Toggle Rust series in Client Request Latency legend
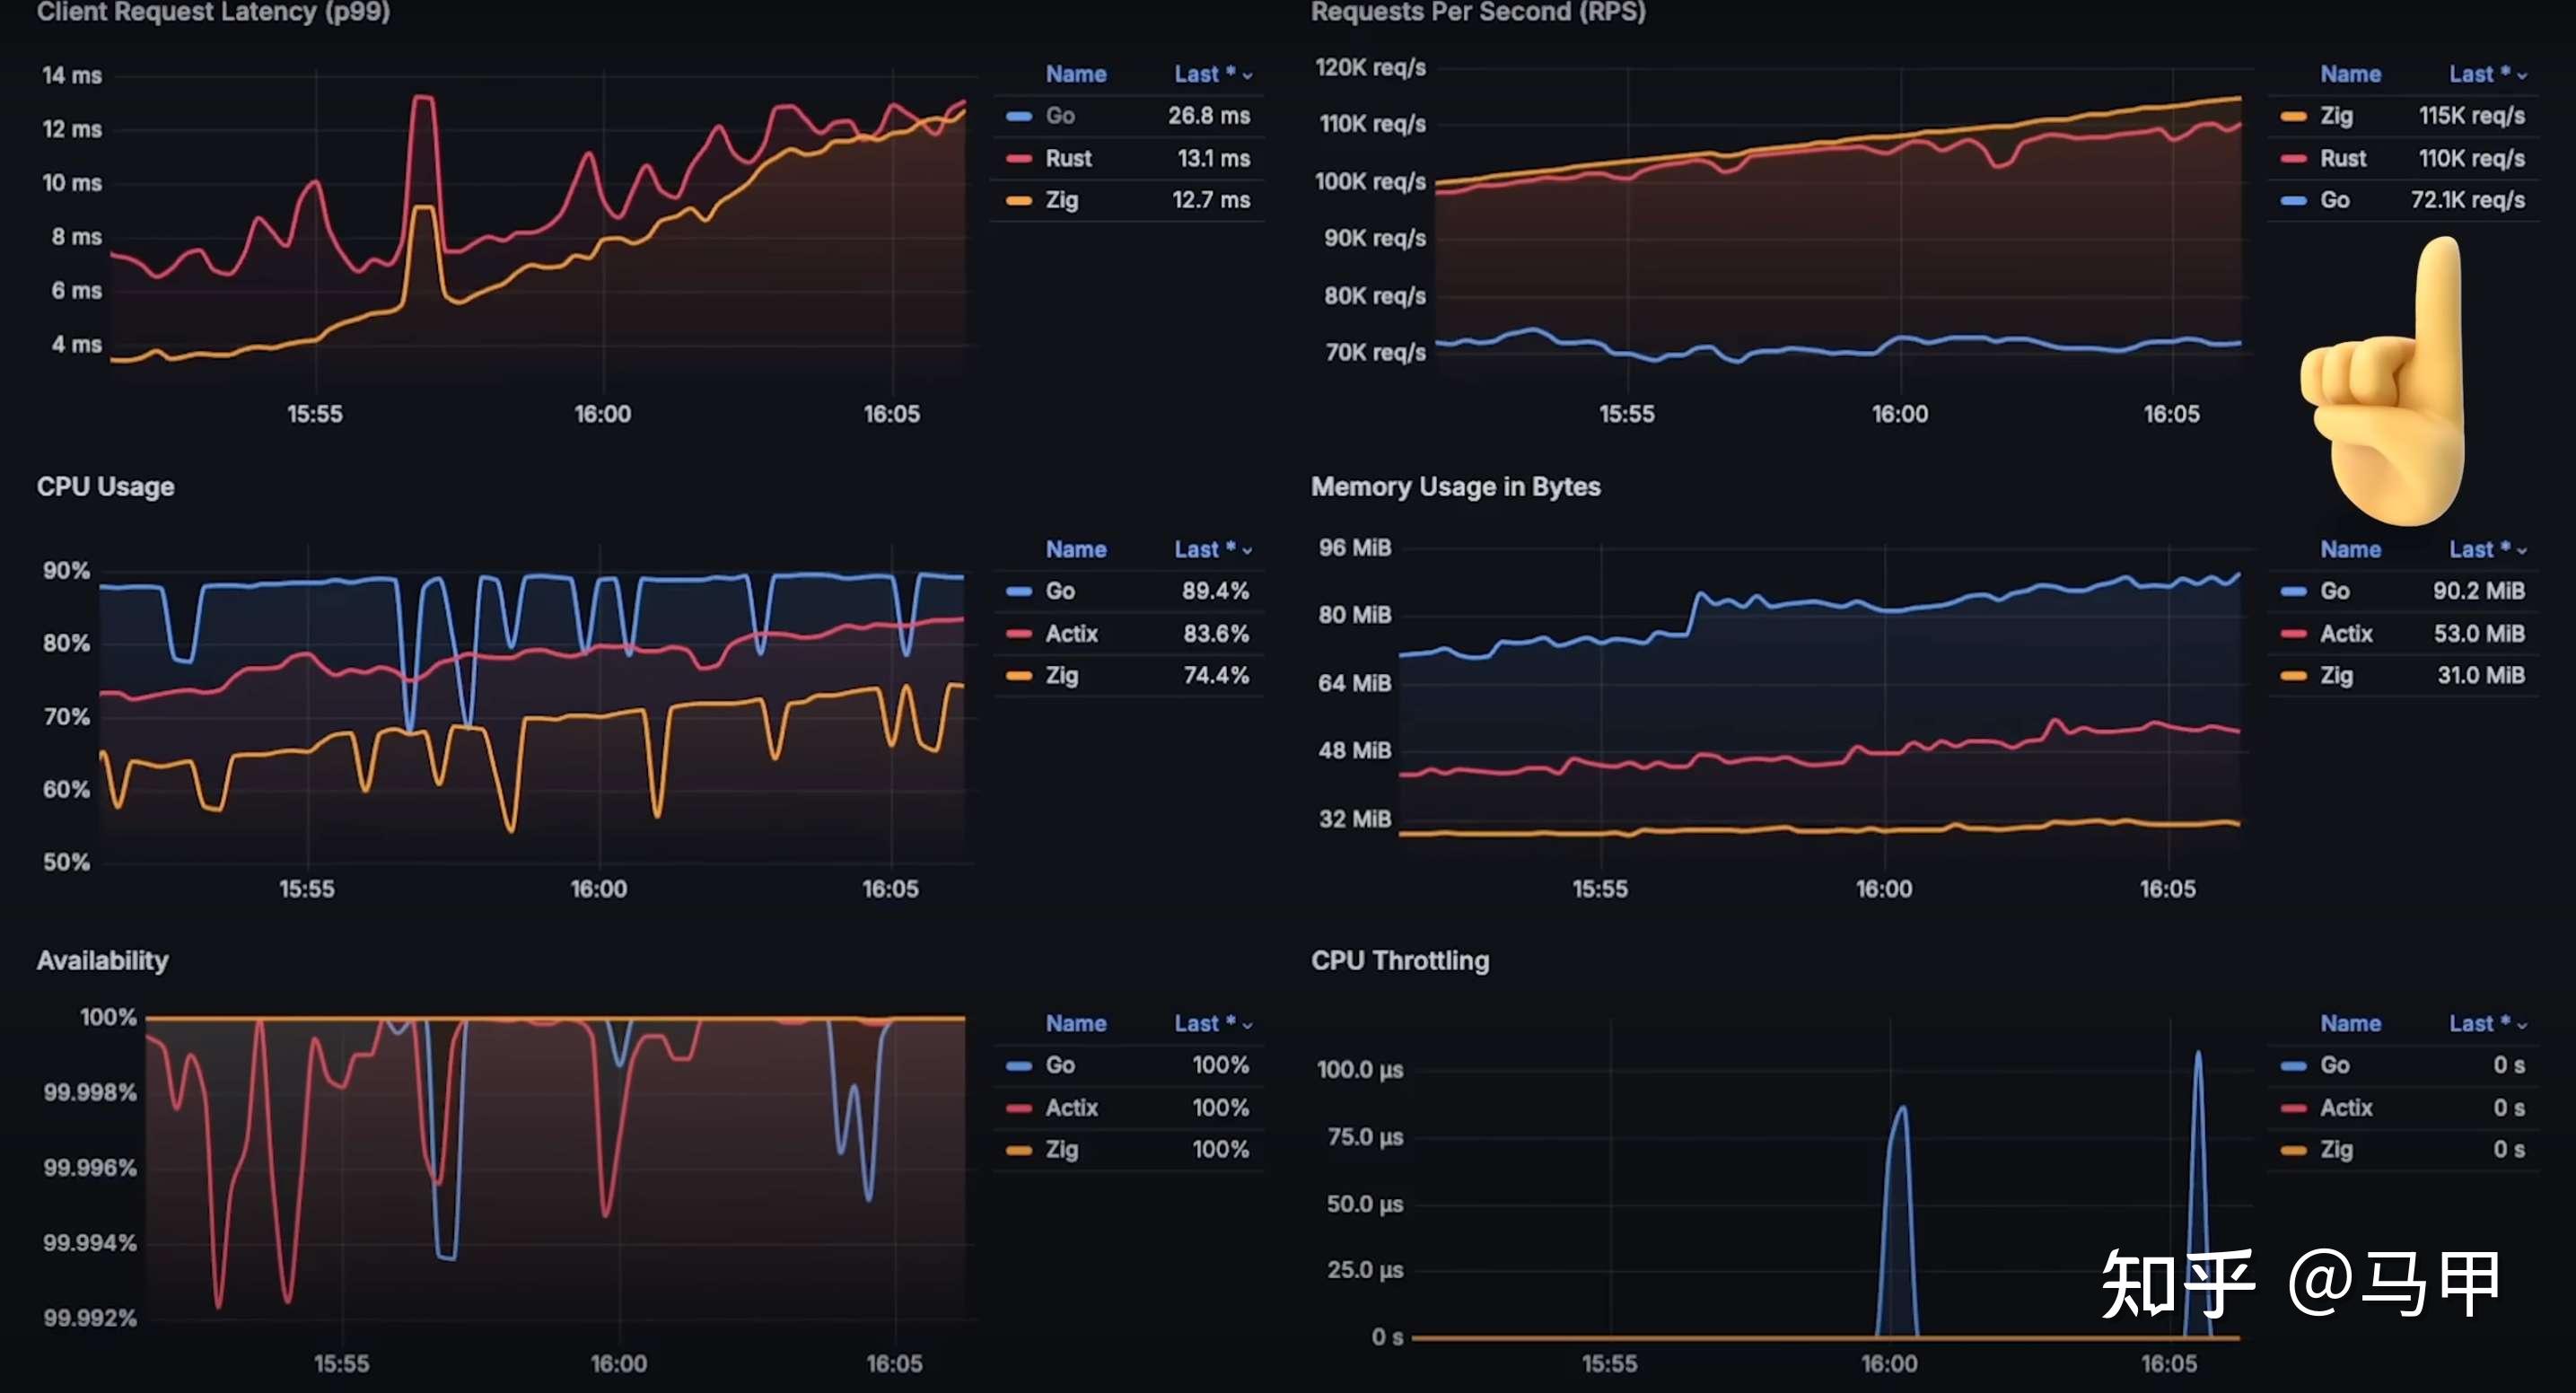The height and width of the screenshot is (1393, 2576). pos(1068,159)
